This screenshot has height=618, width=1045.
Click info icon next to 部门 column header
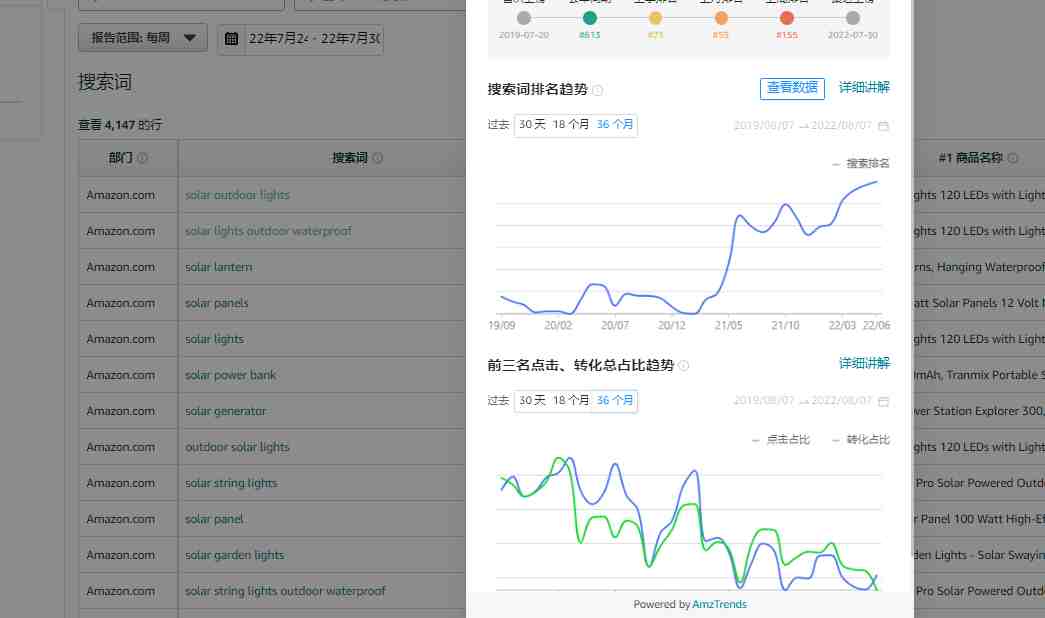click(x=142, y=158)
